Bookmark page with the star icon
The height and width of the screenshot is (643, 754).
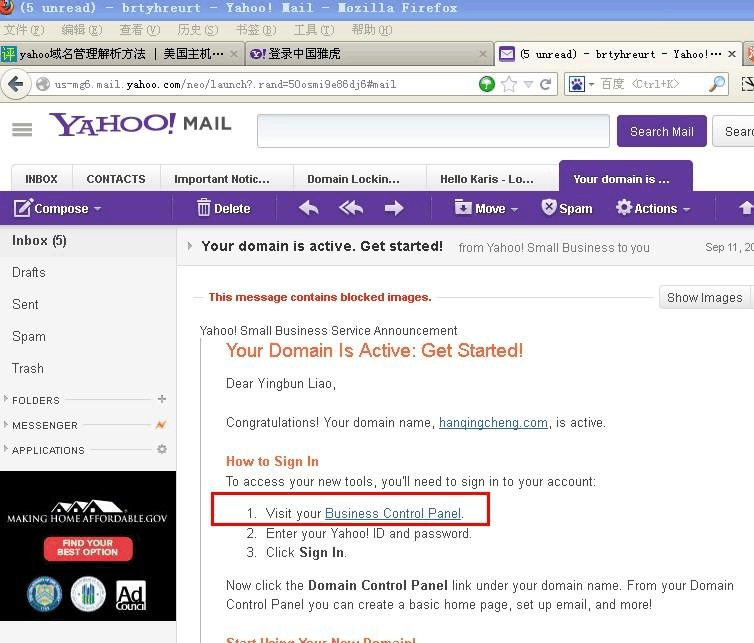point(509,84)
